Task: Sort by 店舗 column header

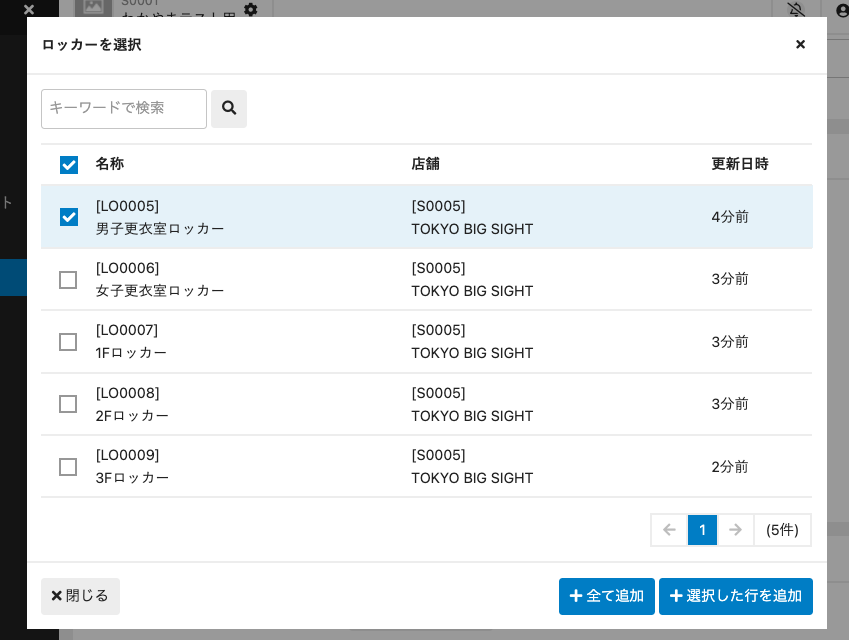Action: click(x=425, y=164)
